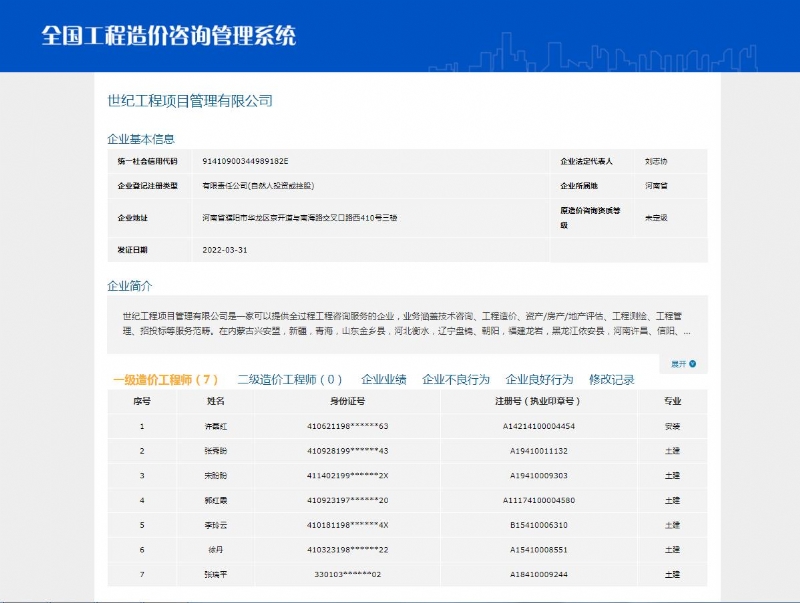This screenshot has width=800, height=603.
Task: Click the company intro paragraph text
Action: [407, 323]
